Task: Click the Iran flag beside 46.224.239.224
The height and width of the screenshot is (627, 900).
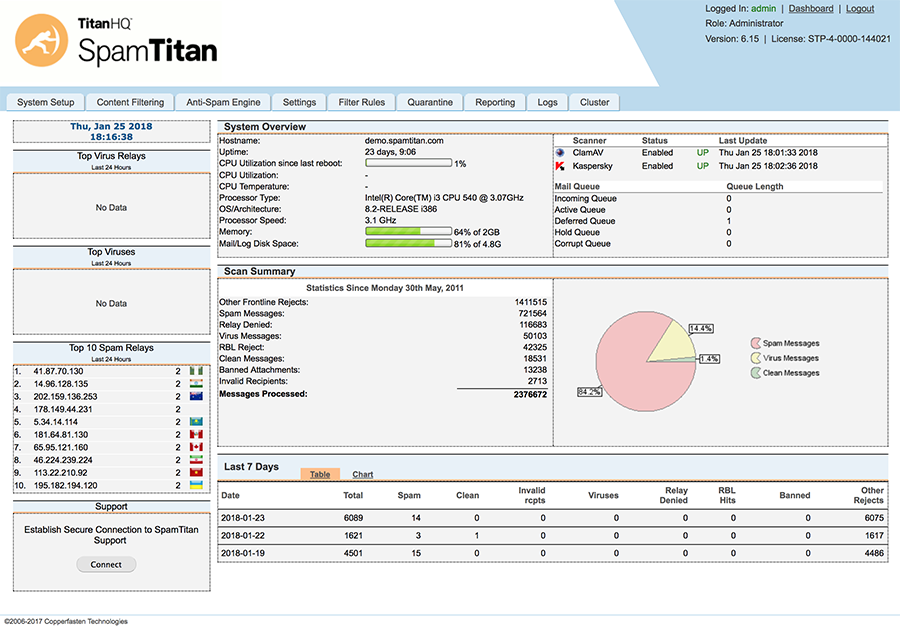Action: point(194,460)
